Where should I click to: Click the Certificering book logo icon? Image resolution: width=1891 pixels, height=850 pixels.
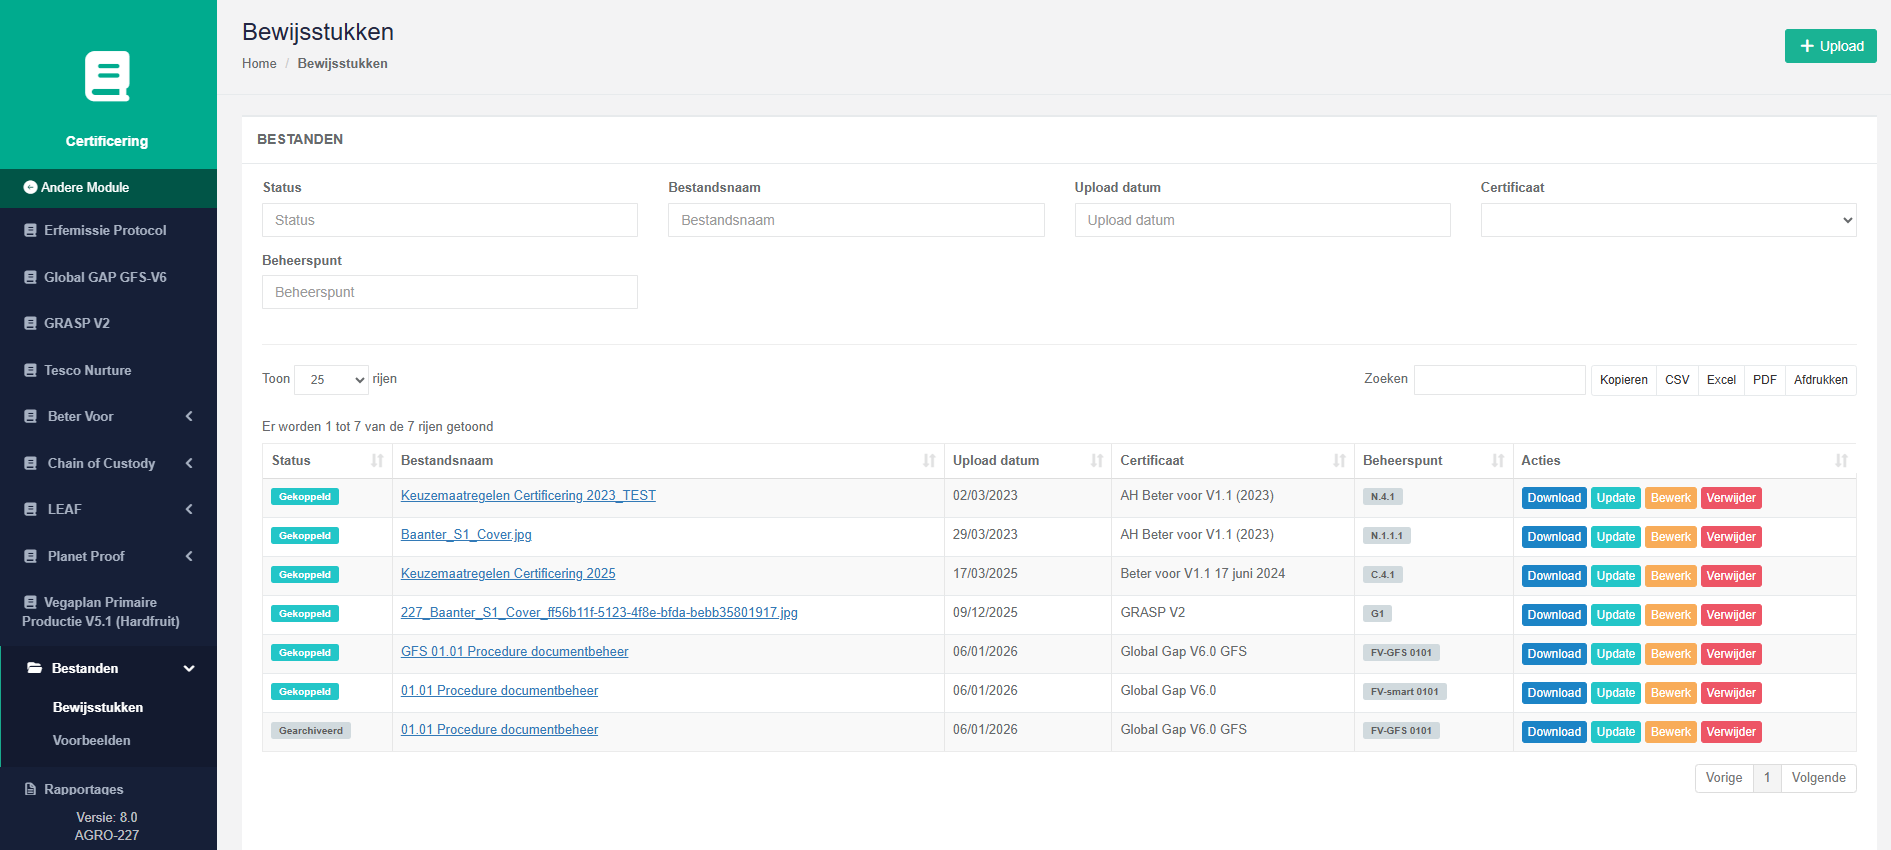pyautogui.click(x=107, y=76)
